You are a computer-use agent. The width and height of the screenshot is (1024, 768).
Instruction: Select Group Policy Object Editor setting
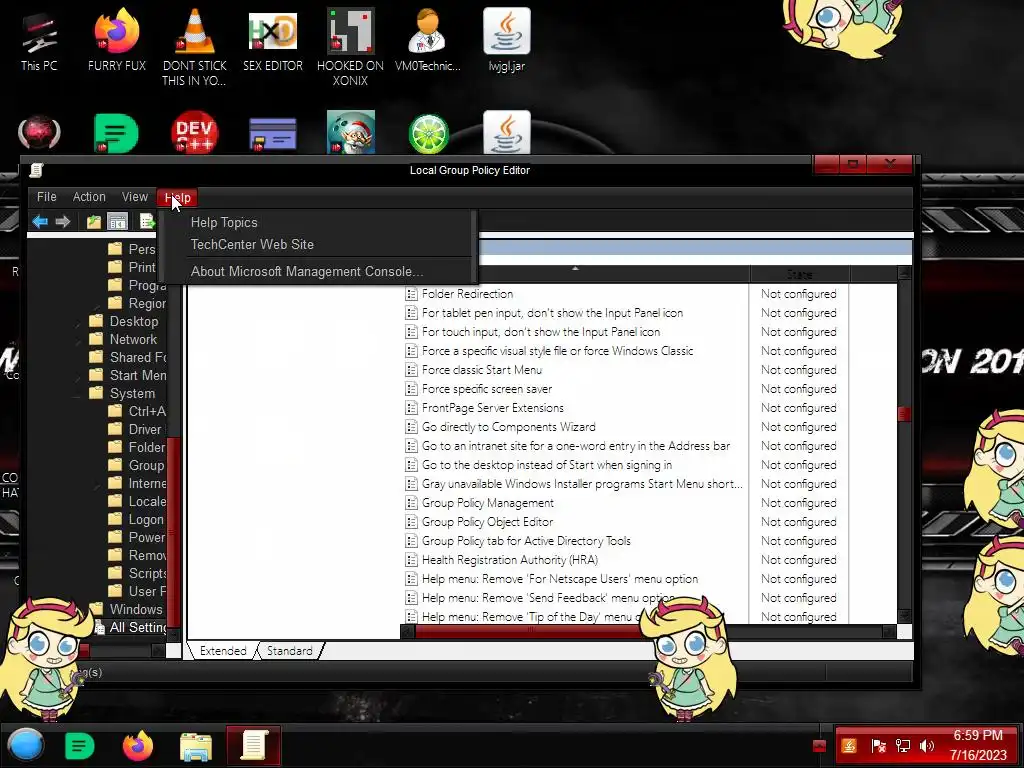pyautogui.click(x=487, y=522)
